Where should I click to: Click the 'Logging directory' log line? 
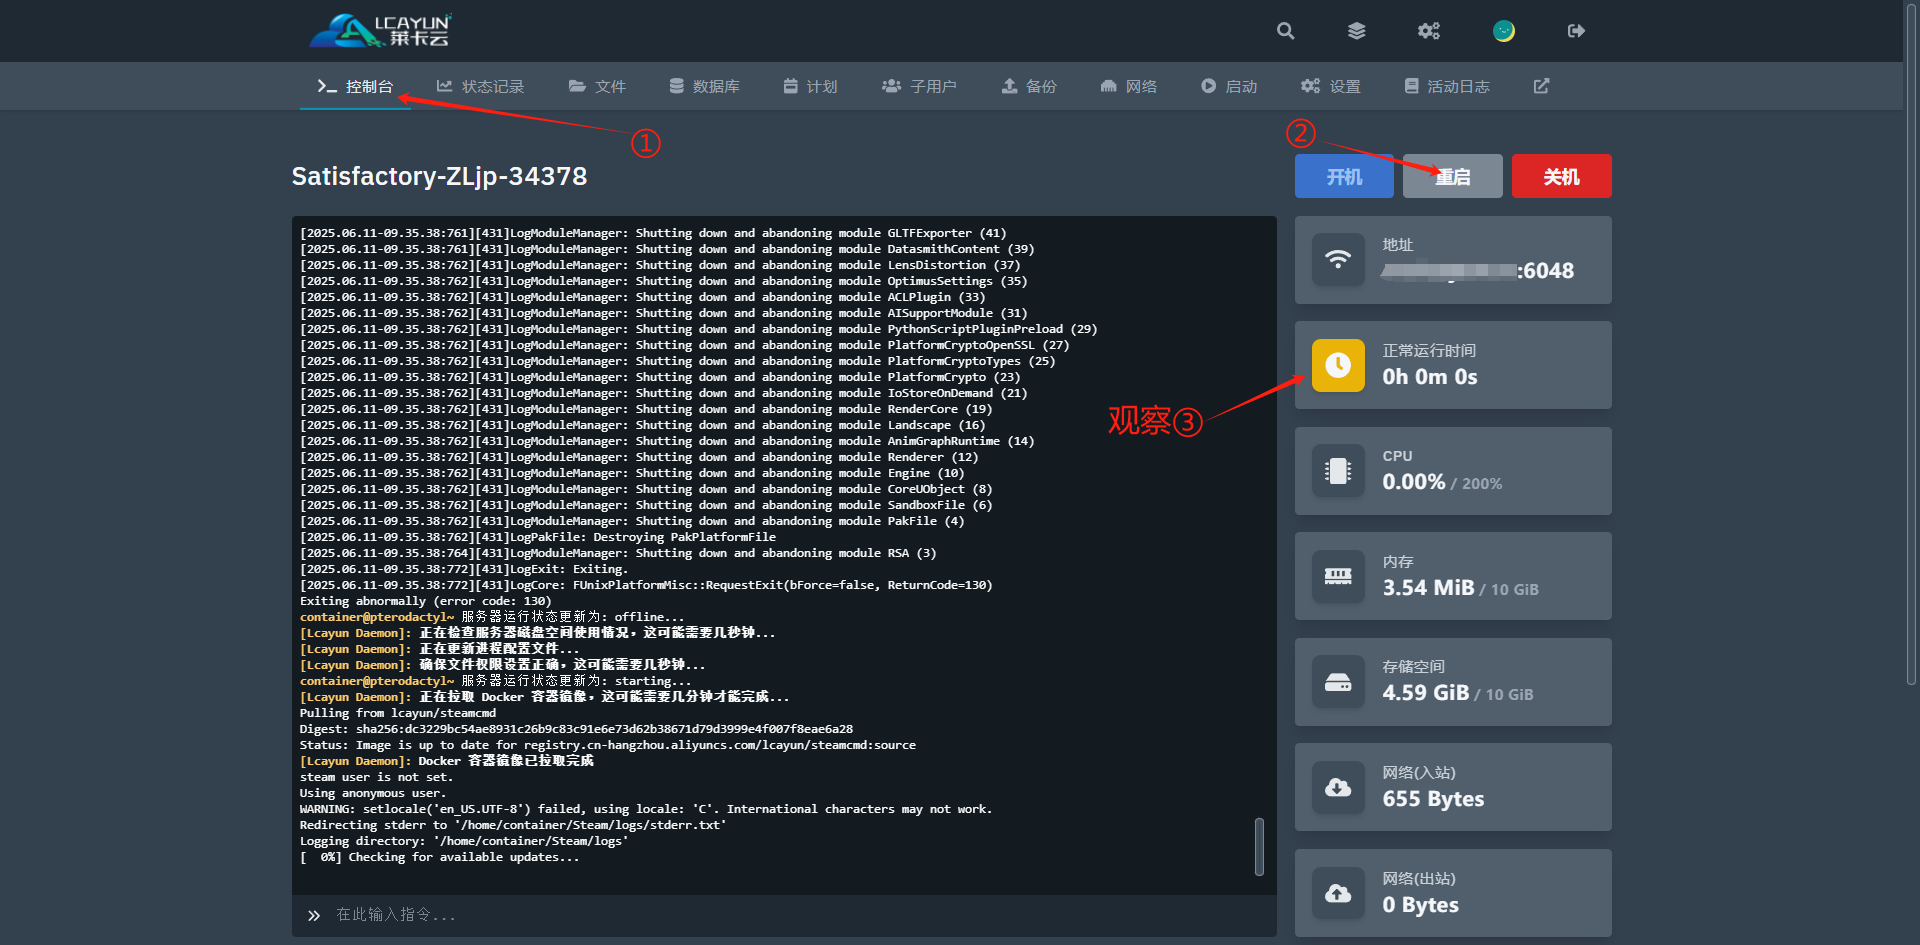point(464,841)
